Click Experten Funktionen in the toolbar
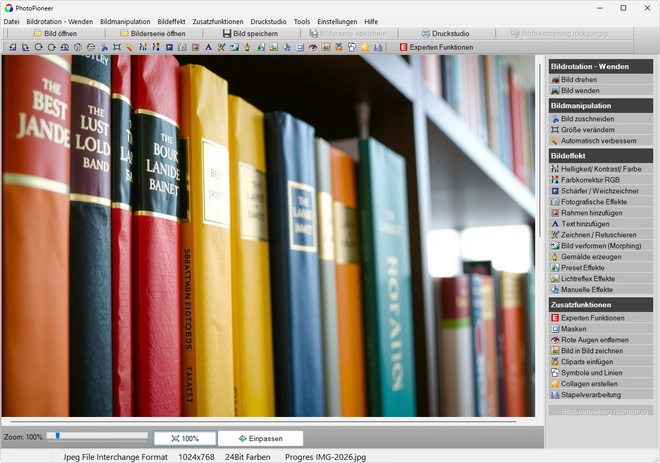The width and height of the screenshot is (660, 463). pos(435,47)
